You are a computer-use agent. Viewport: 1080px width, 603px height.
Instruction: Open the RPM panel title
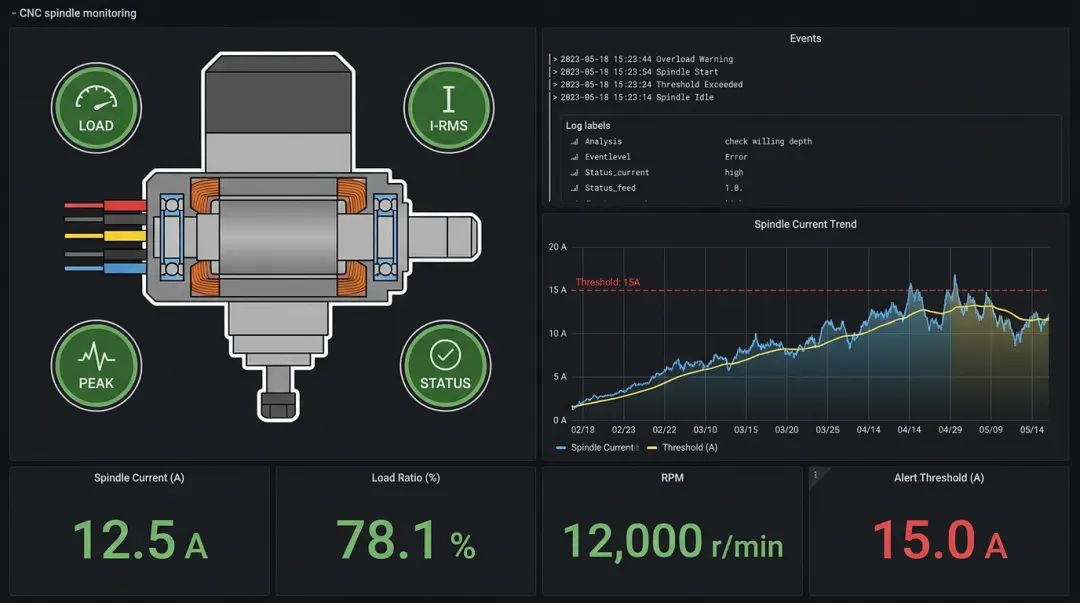[672, 478]
